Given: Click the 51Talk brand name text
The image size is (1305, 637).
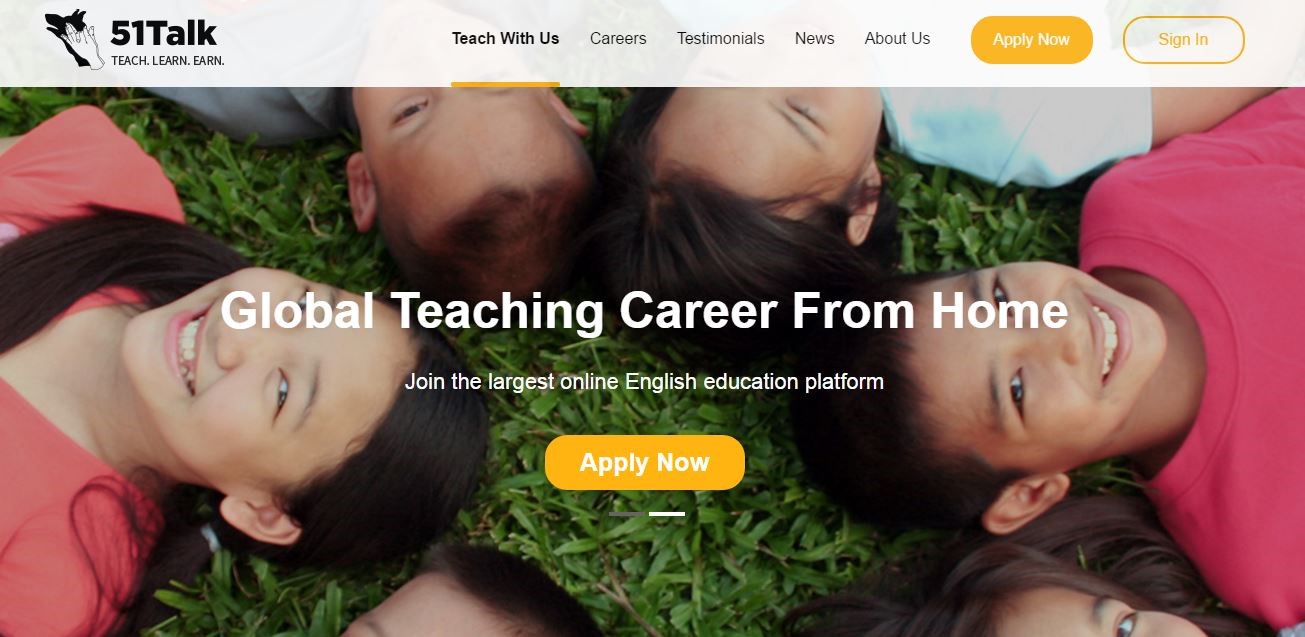Looking at the screenshot, I should click(164, 33).
